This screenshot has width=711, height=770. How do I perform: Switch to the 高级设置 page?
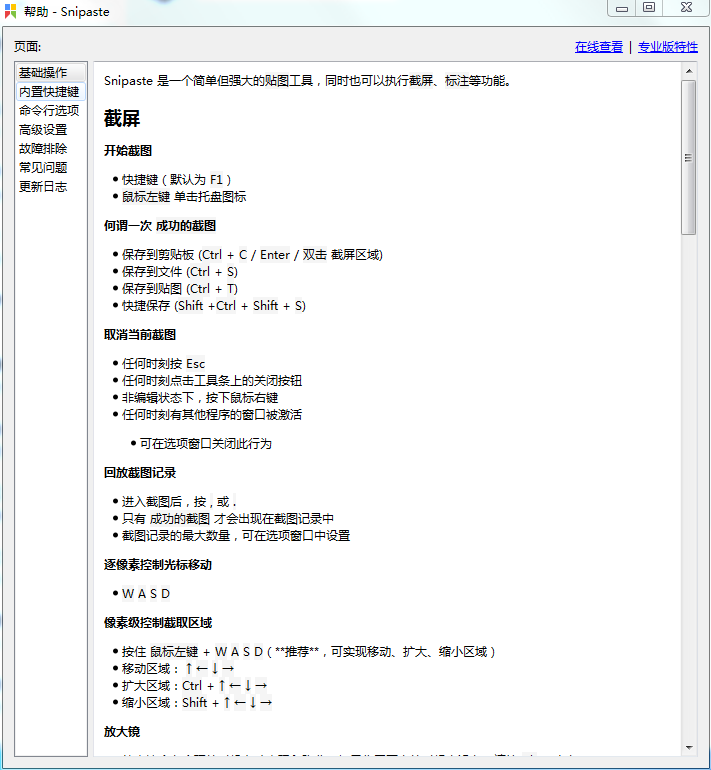coord(43,130)
